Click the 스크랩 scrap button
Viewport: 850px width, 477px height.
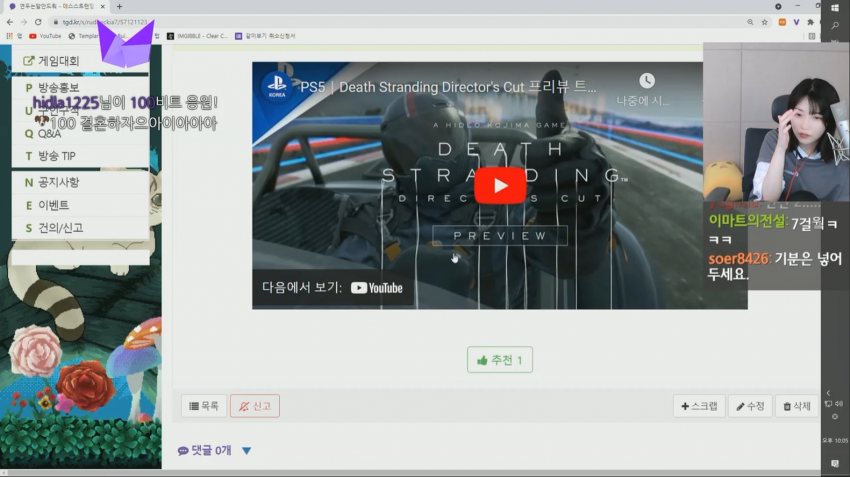click(699, 406)
